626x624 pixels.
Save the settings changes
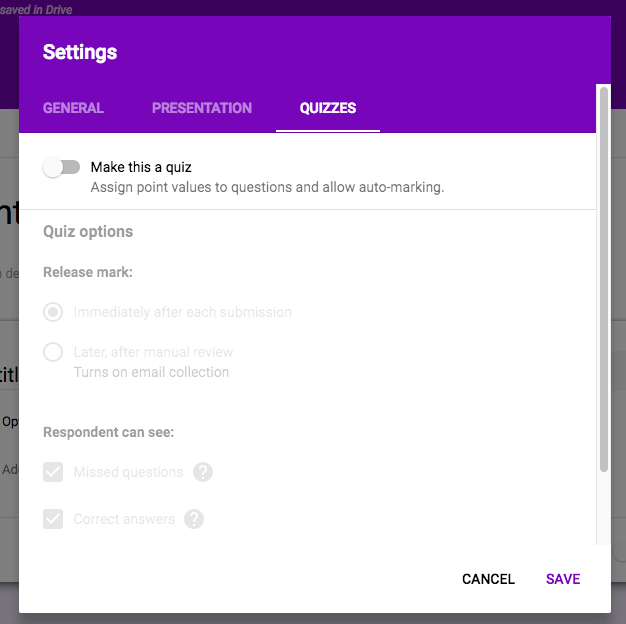(x=563, y=579)
